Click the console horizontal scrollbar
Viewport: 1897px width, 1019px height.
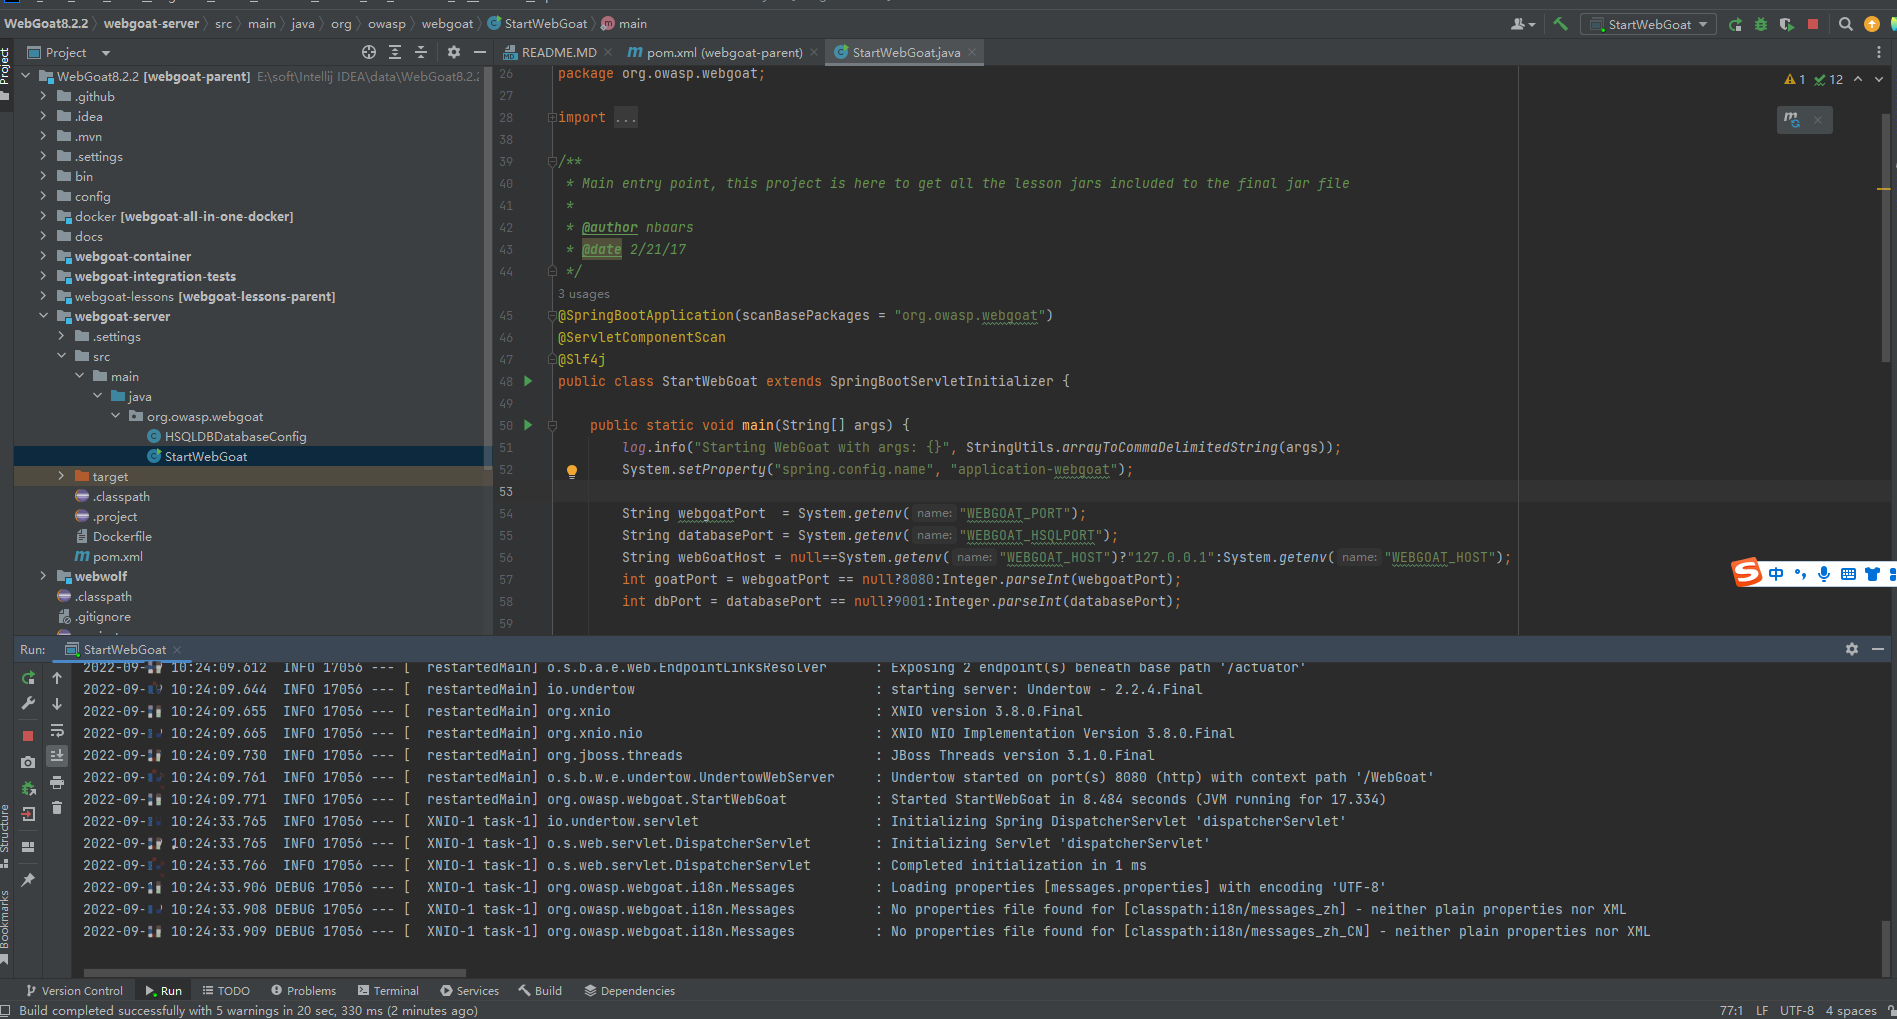coord(274,972)
